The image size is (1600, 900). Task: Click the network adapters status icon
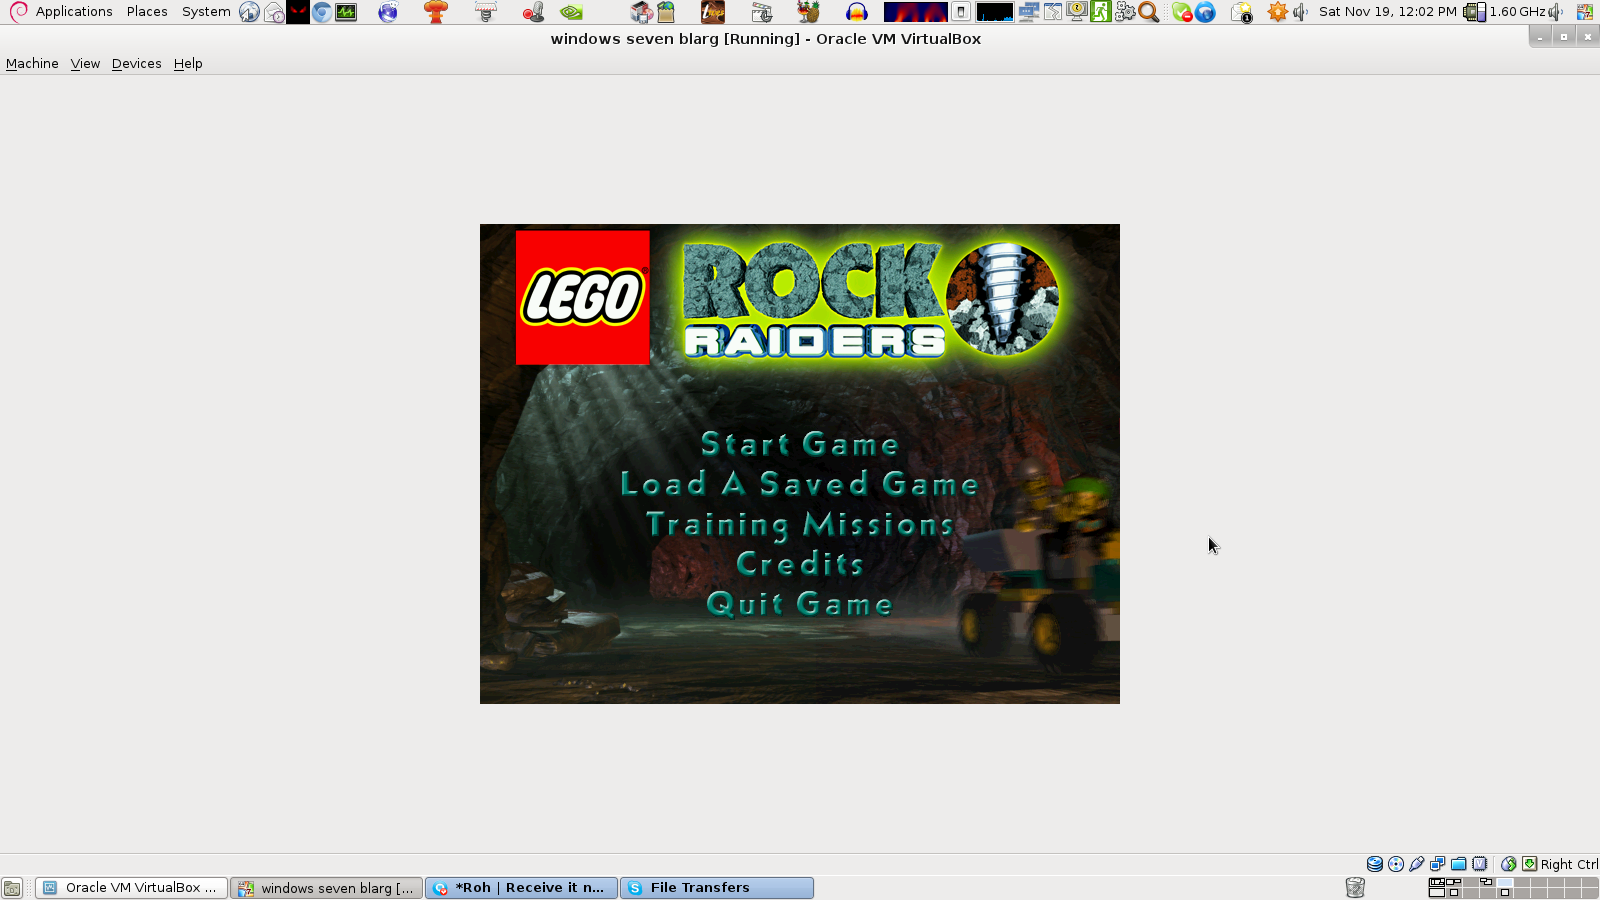tap(1438, 864)
